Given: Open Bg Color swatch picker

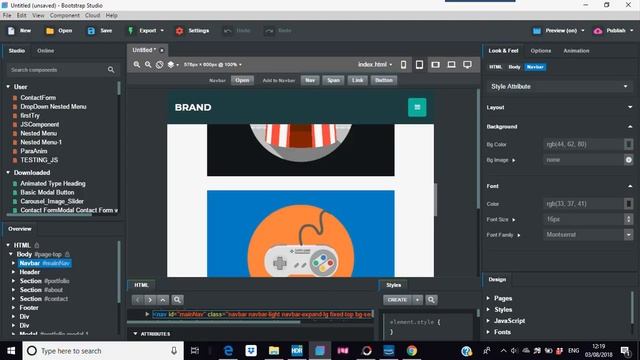Looking at the screenshot, I should 629,144.
